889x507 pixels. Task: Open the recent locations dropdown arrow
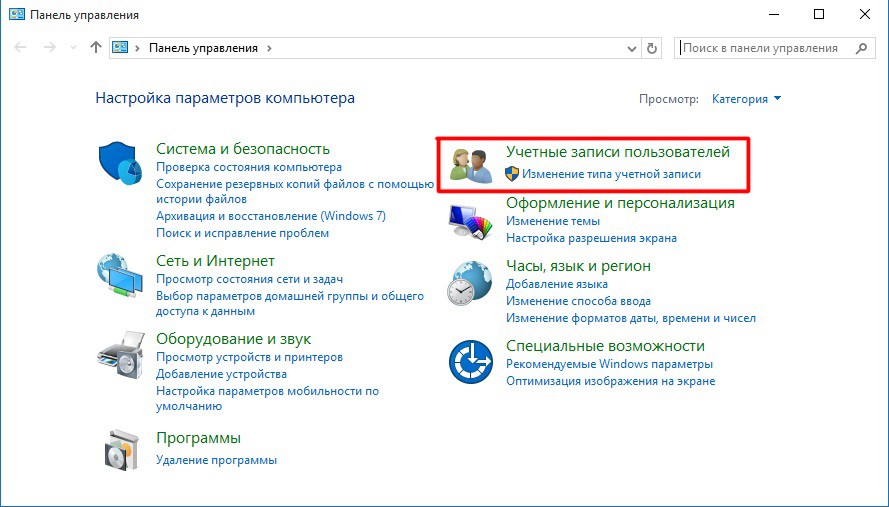coord(73,48)
